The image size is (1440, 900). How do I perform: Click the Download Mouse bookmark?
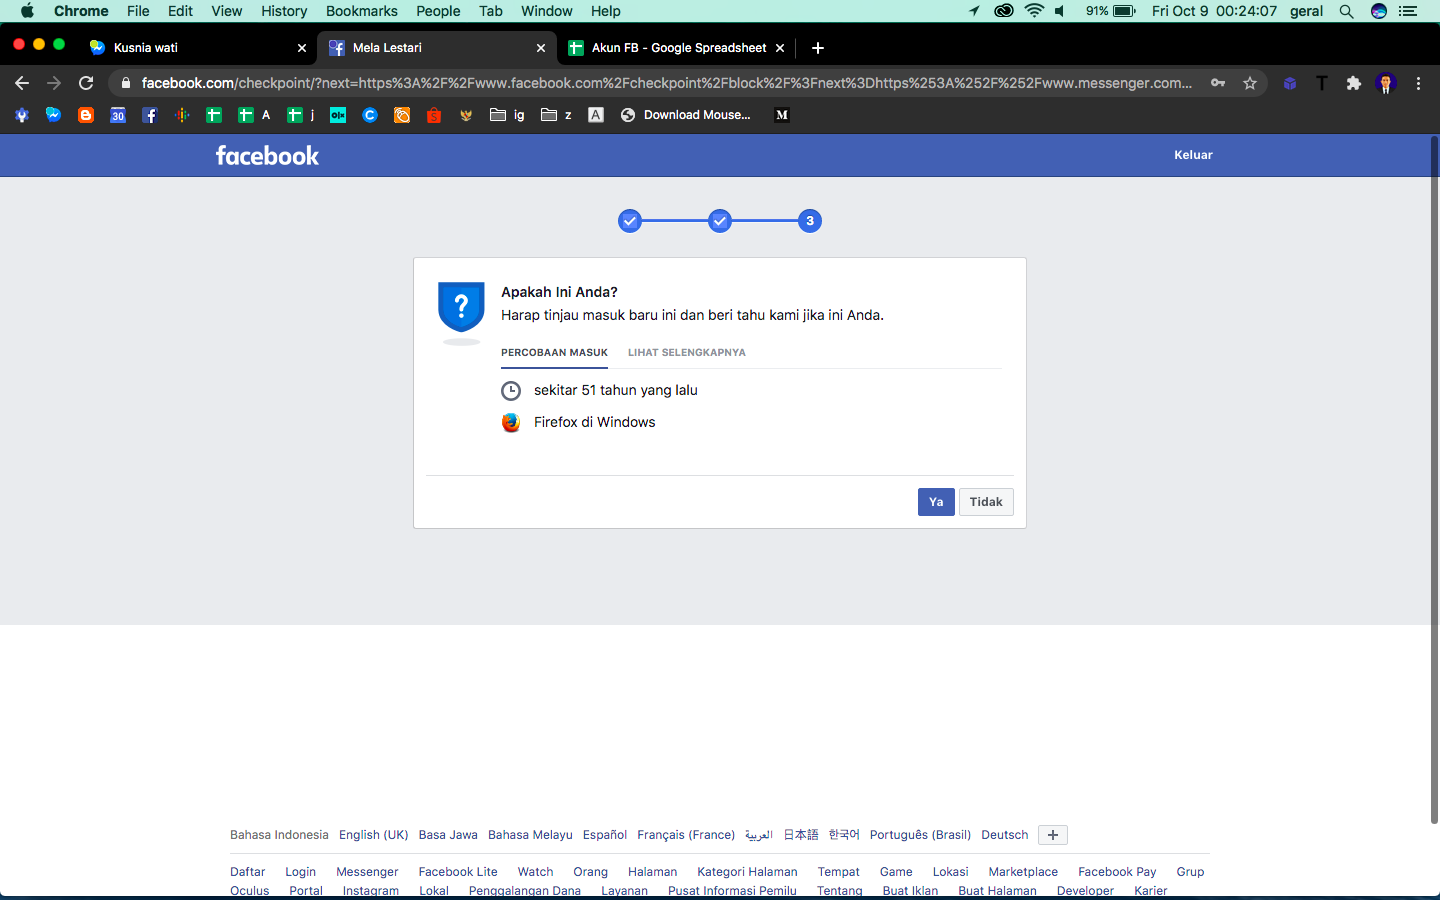[x=686, y=115]
